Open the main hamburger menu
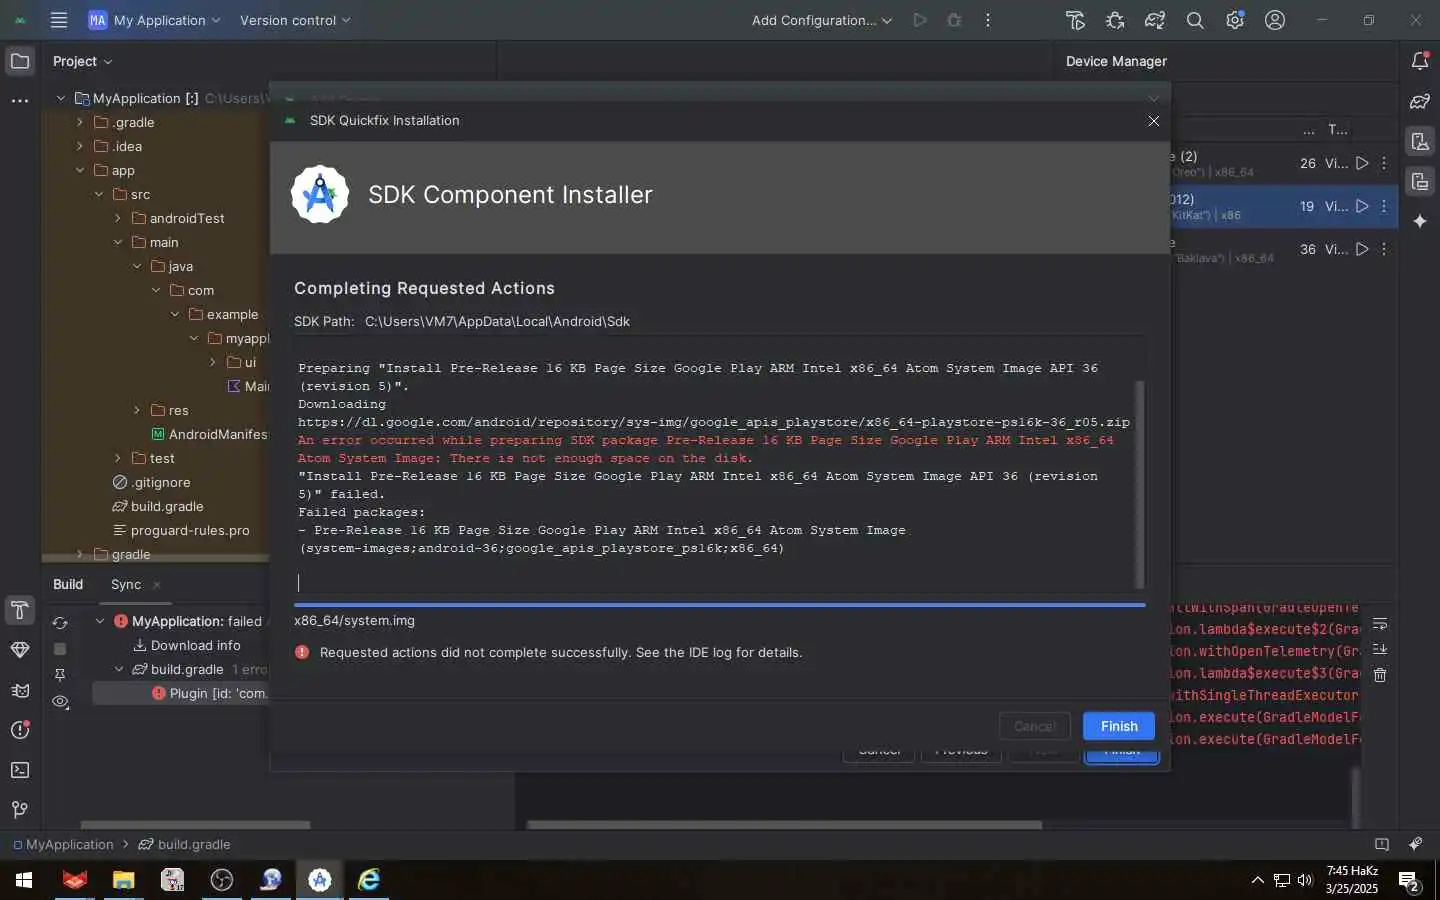Screen dimensions: 1440x900 coord(59,20)
